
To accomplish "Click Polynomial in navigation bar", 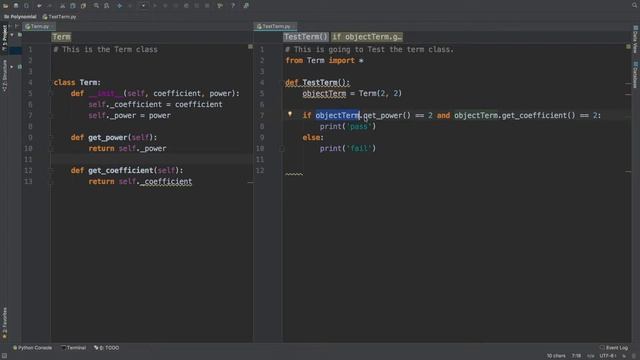I will (x=20, y=17).
